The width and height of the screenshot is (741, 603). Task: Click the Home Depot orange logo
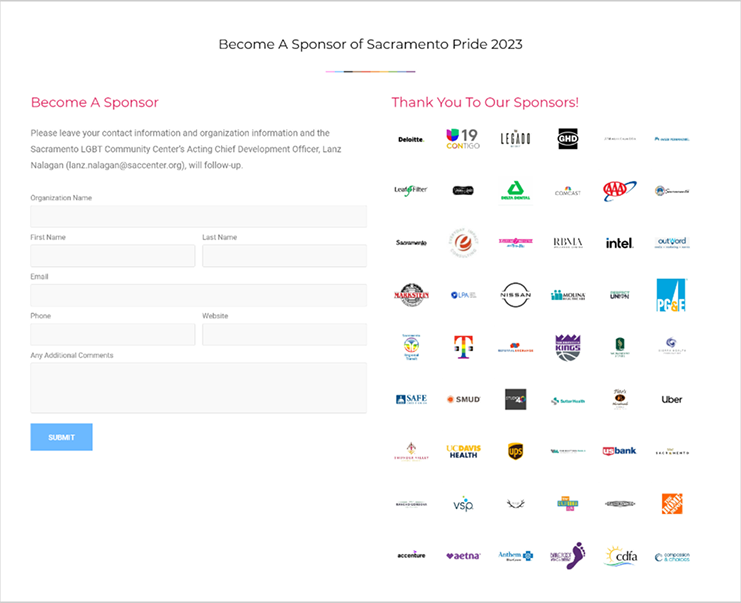(671, 503)
